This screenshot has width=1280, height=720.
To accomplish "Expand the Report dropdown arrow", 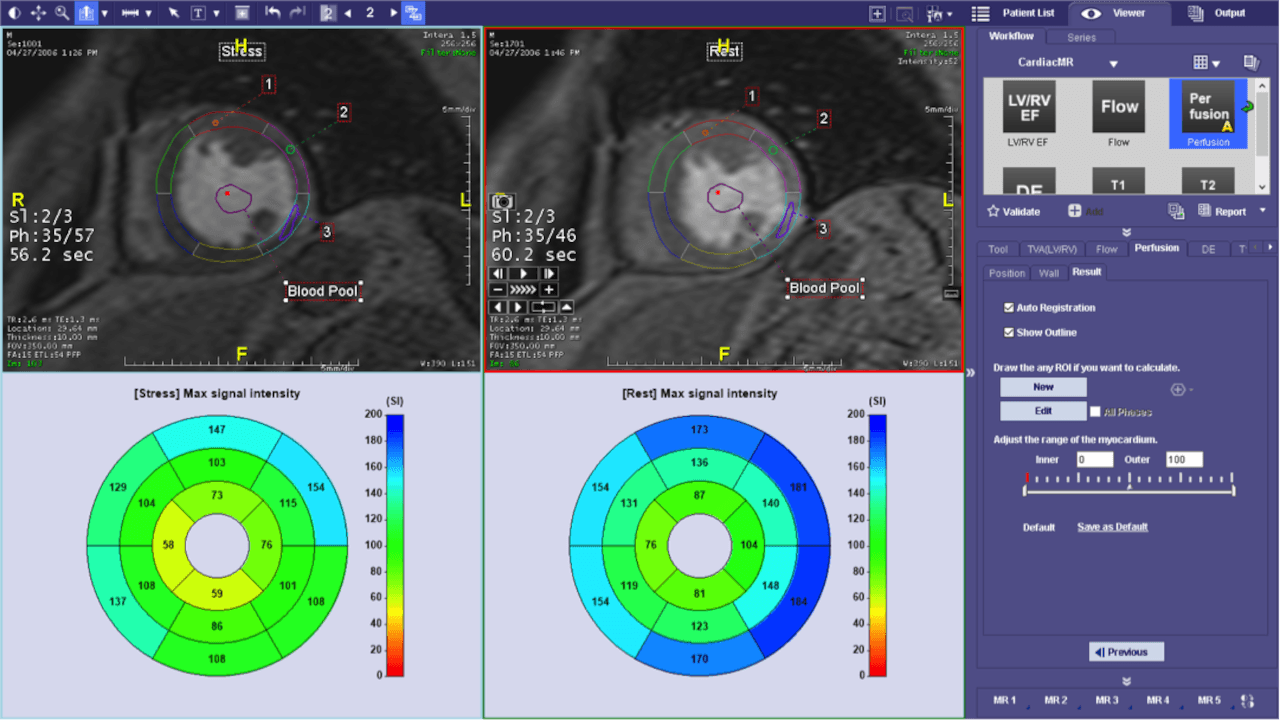I will click(x=1262, y=211).
